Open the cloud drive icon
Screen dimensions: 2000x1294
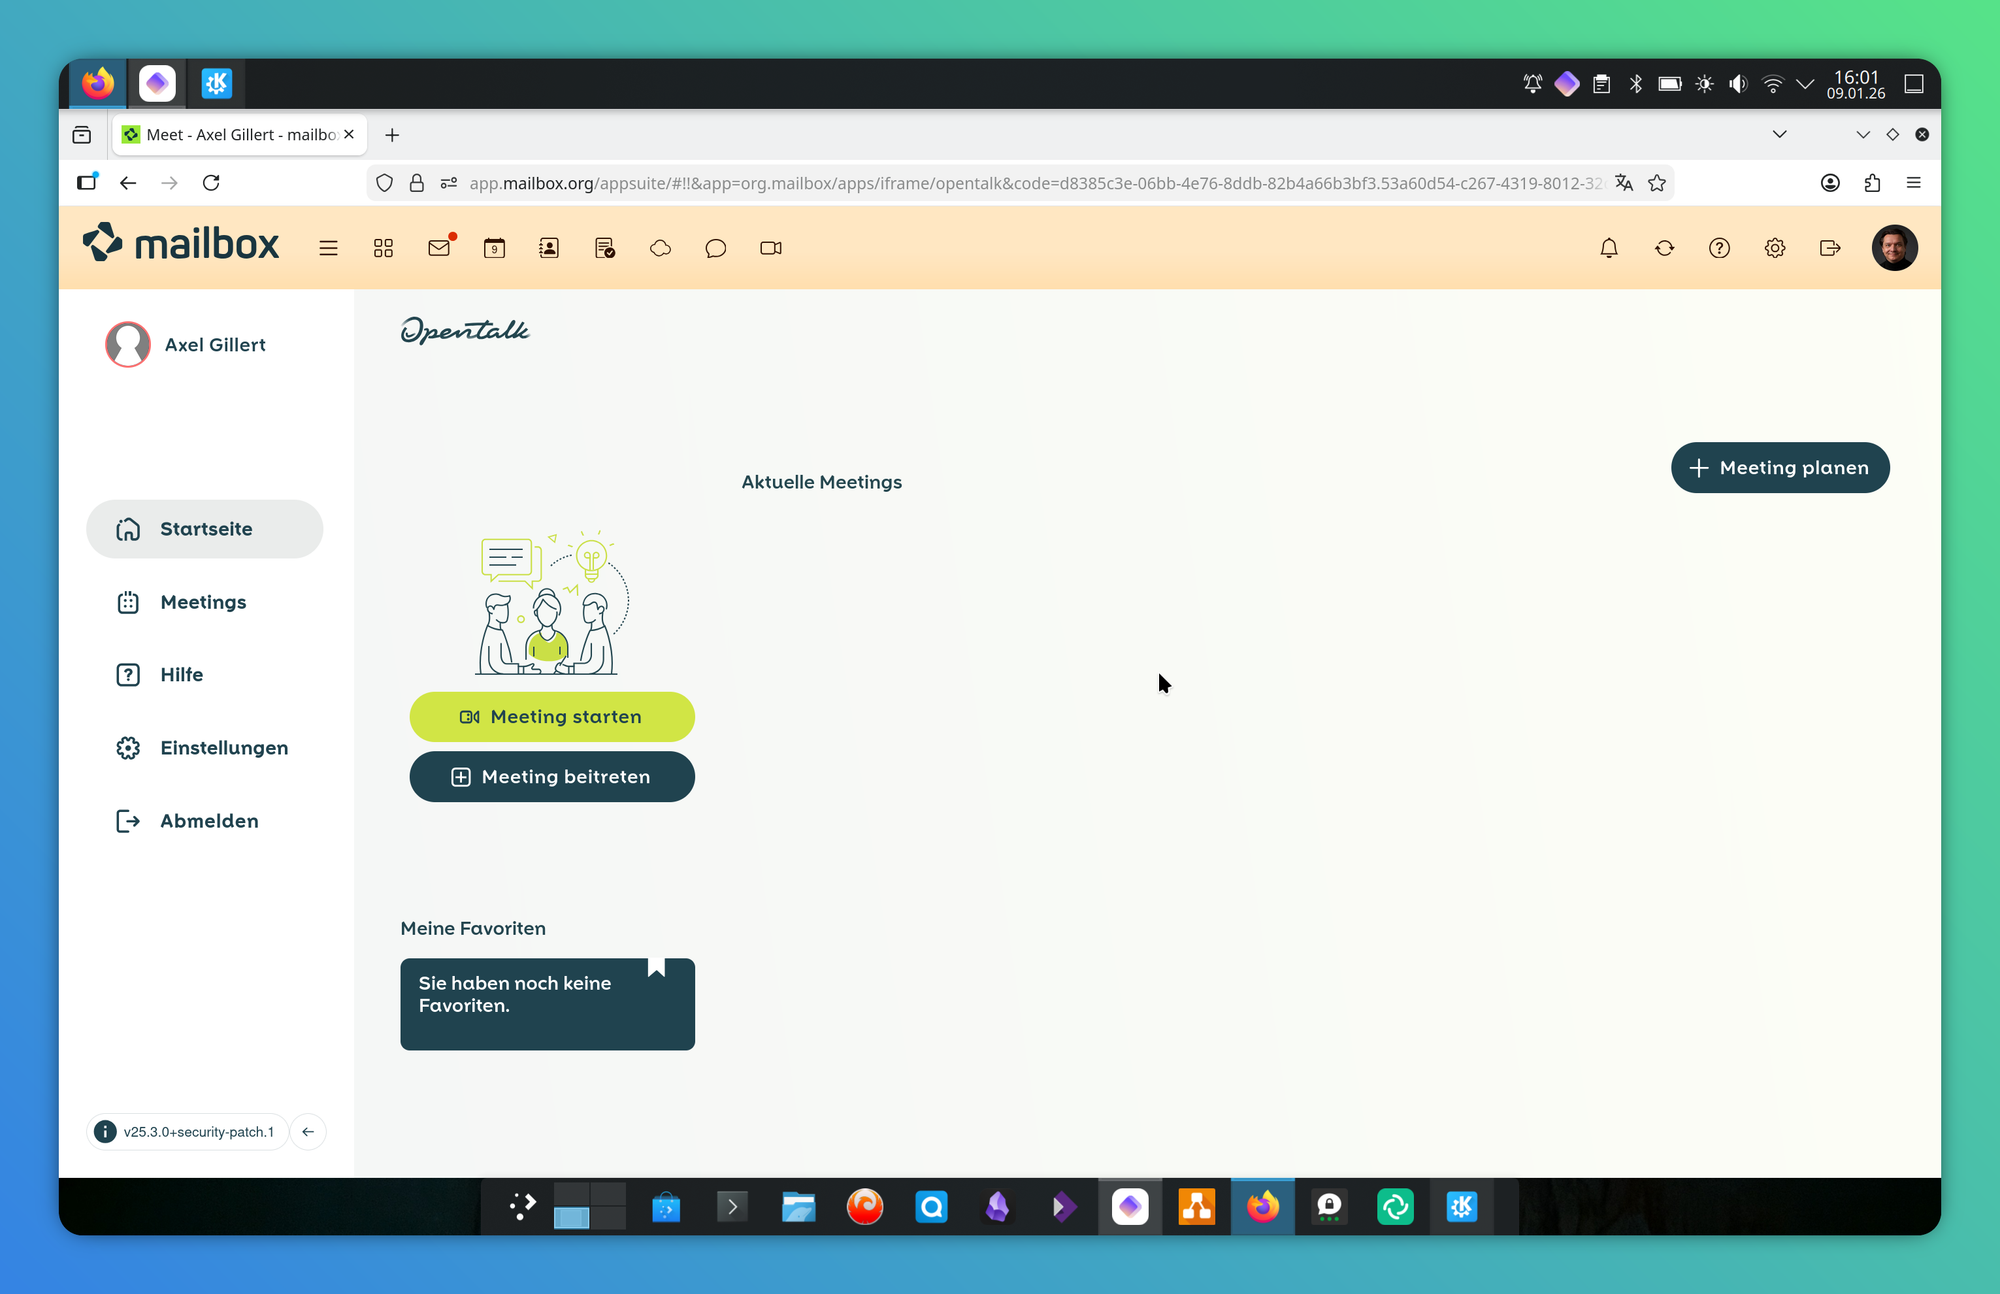coord(660,248)
